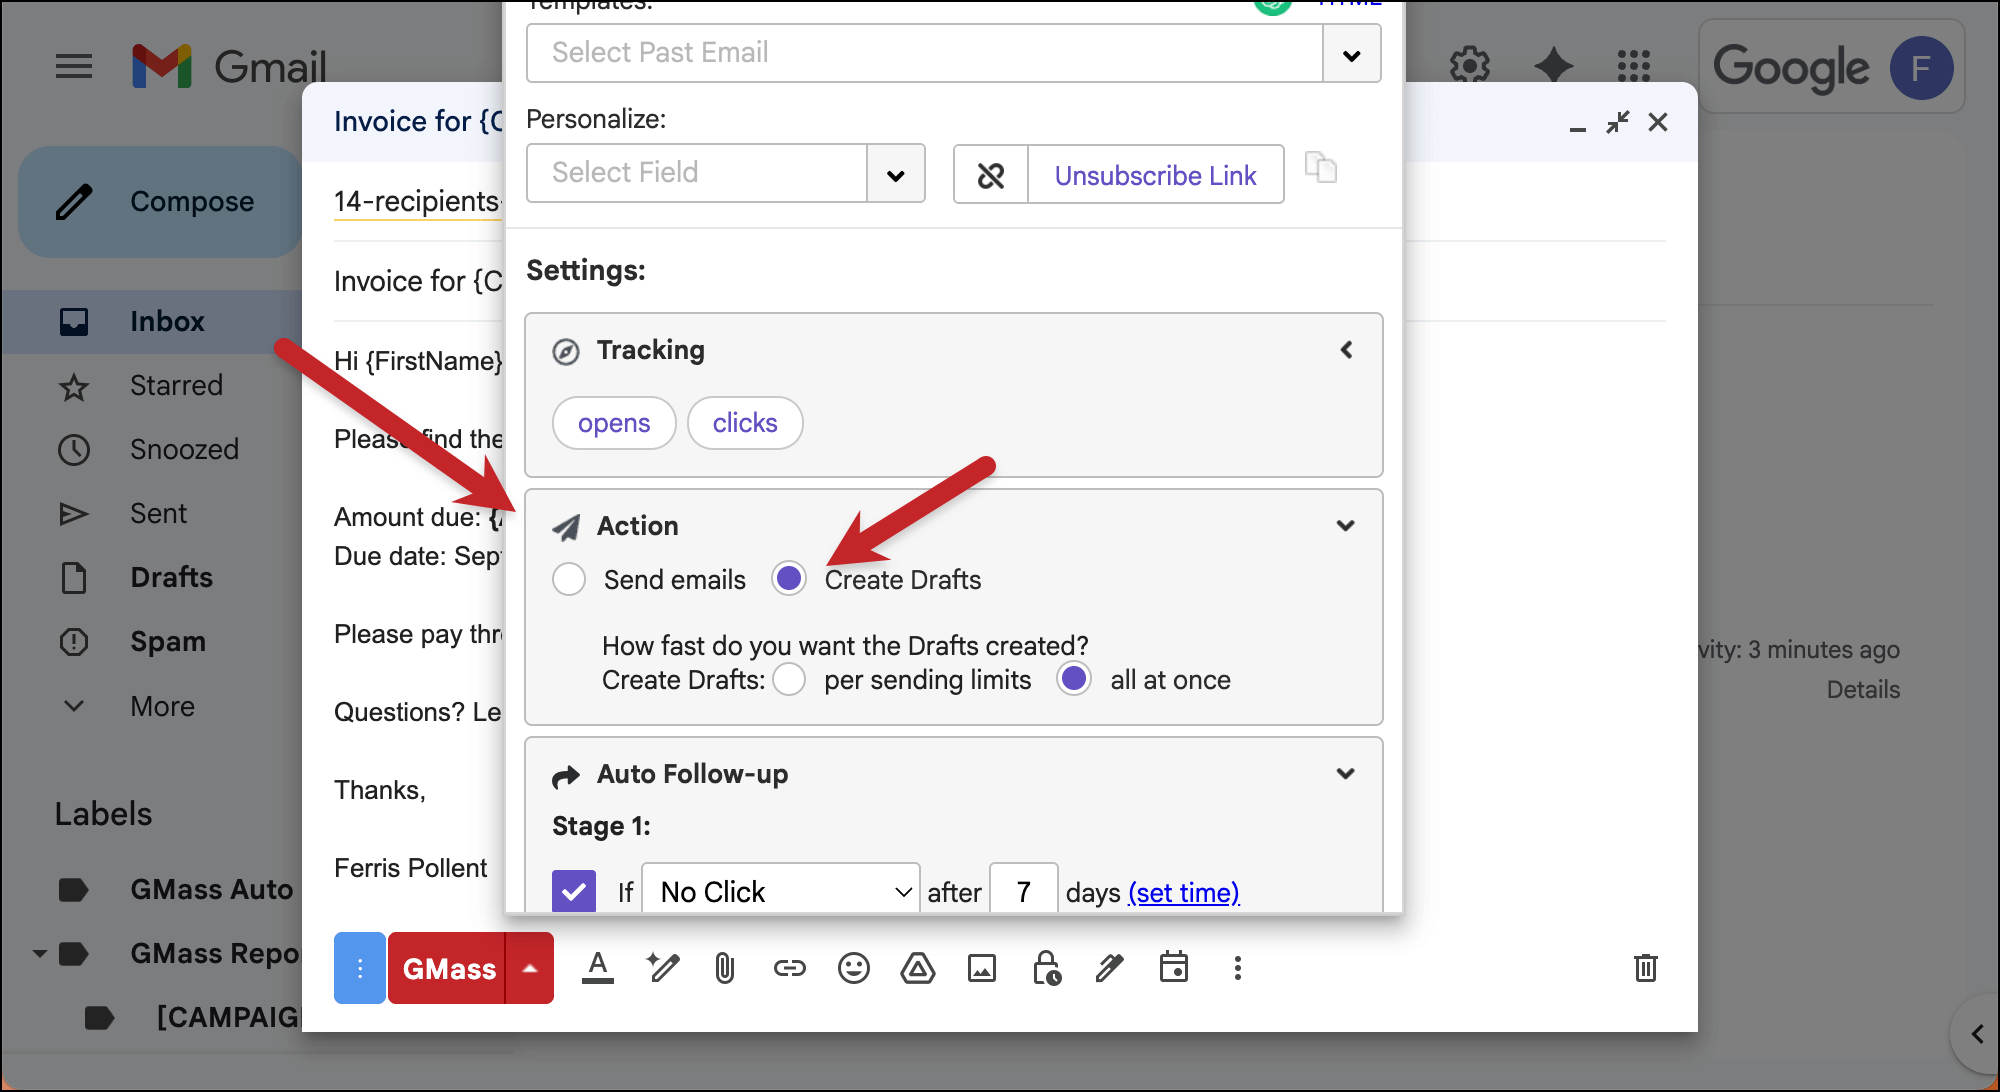Click the attach files paperclip icon
The image size is (2000, 1092).
point(725,968)
